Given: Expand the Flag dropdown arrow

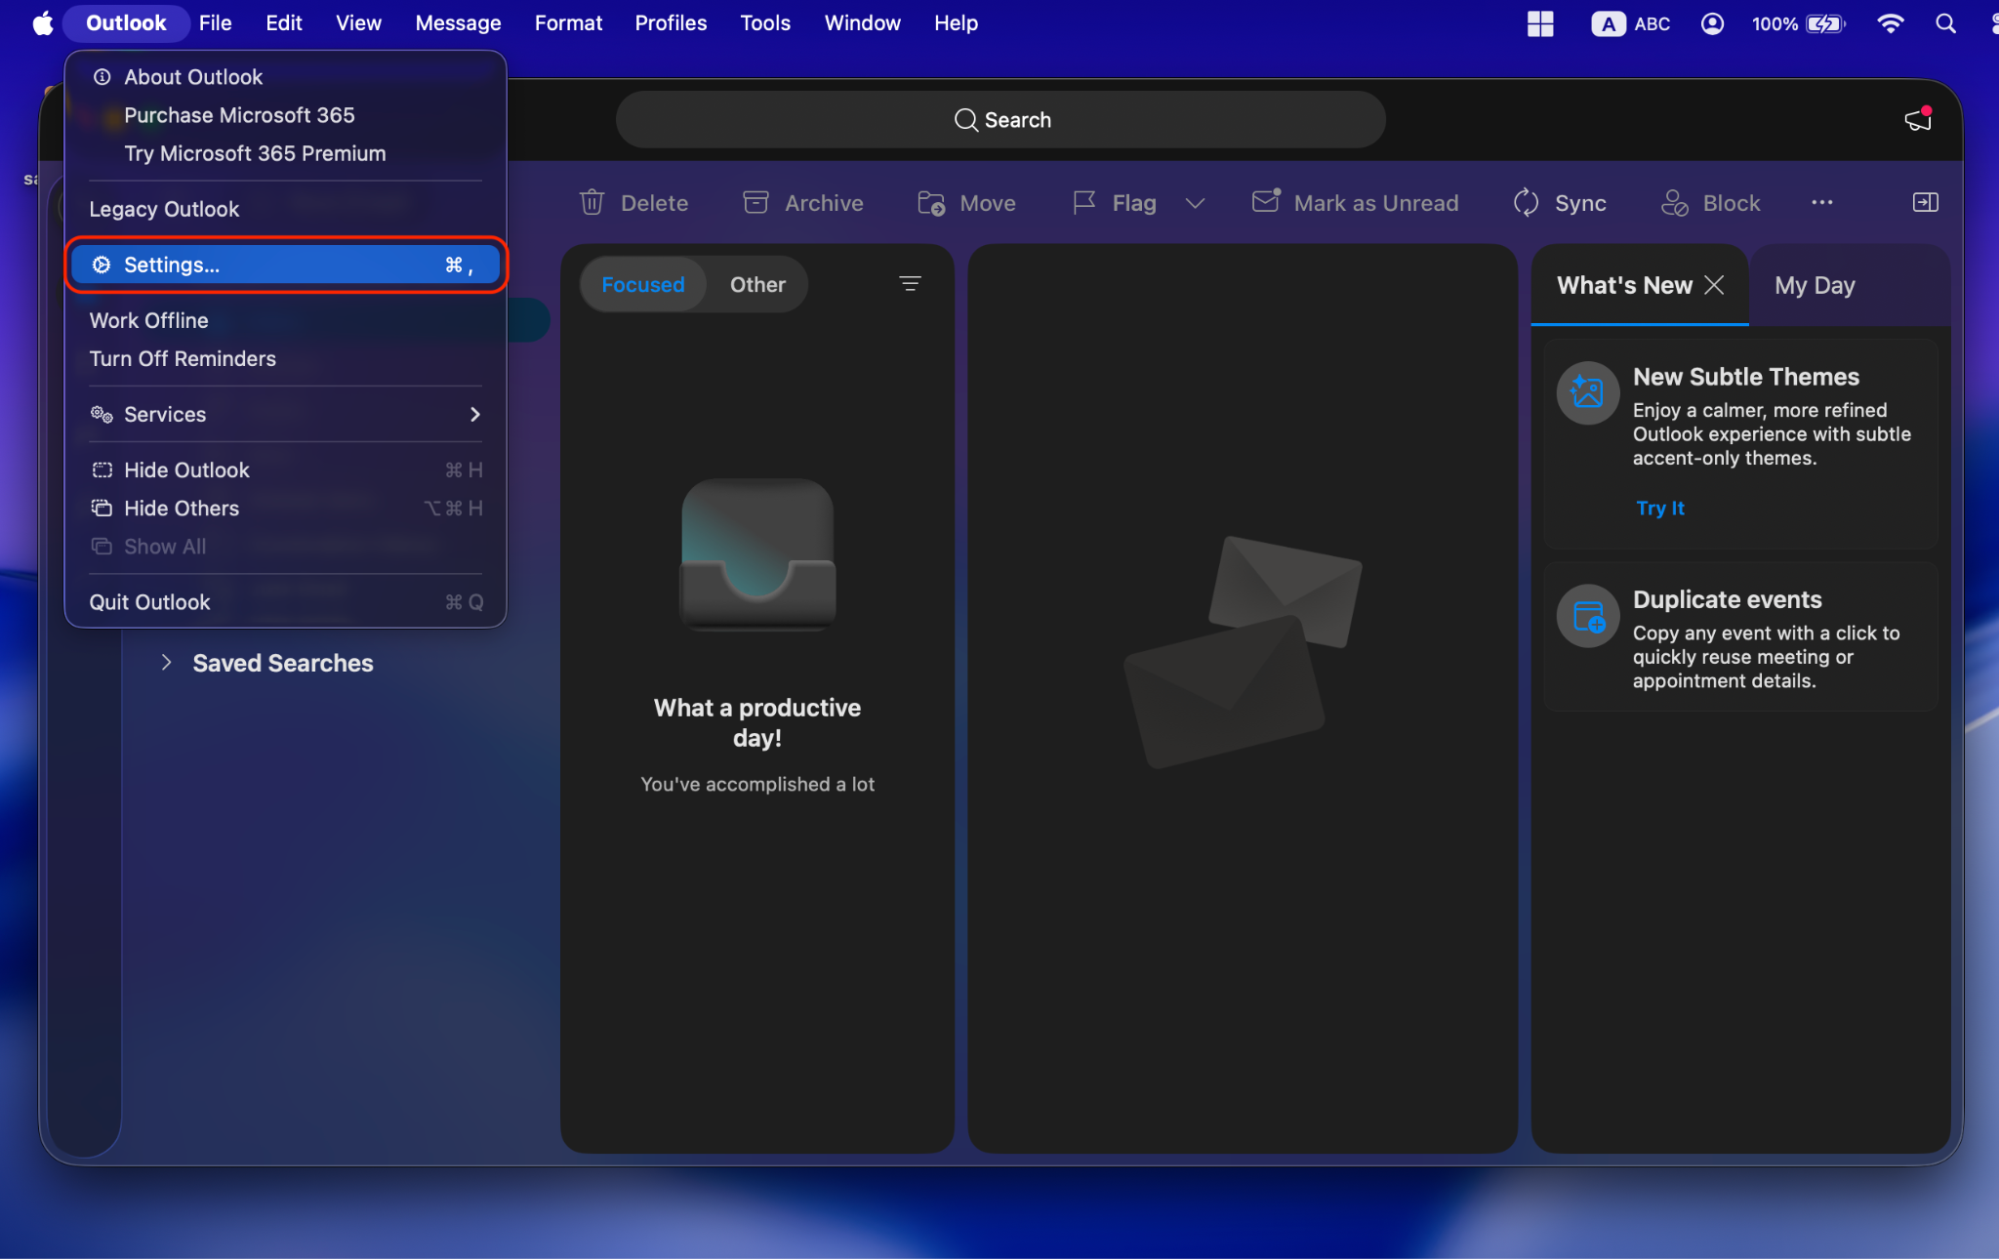Looking at the screenshot, I should point(1195,203).
